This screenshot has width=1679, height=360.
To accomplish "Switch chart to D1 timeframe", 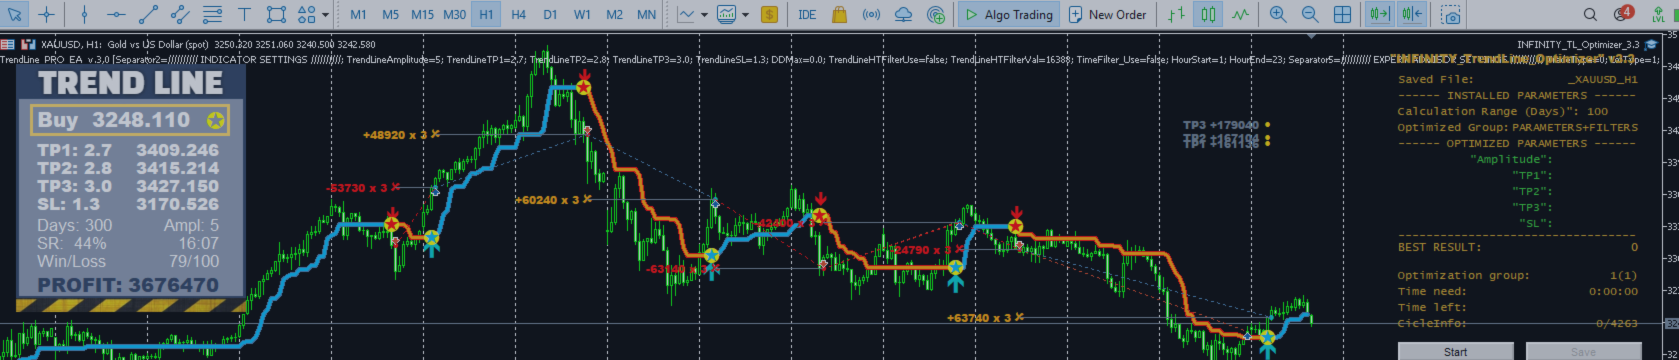I will (550, 15).
